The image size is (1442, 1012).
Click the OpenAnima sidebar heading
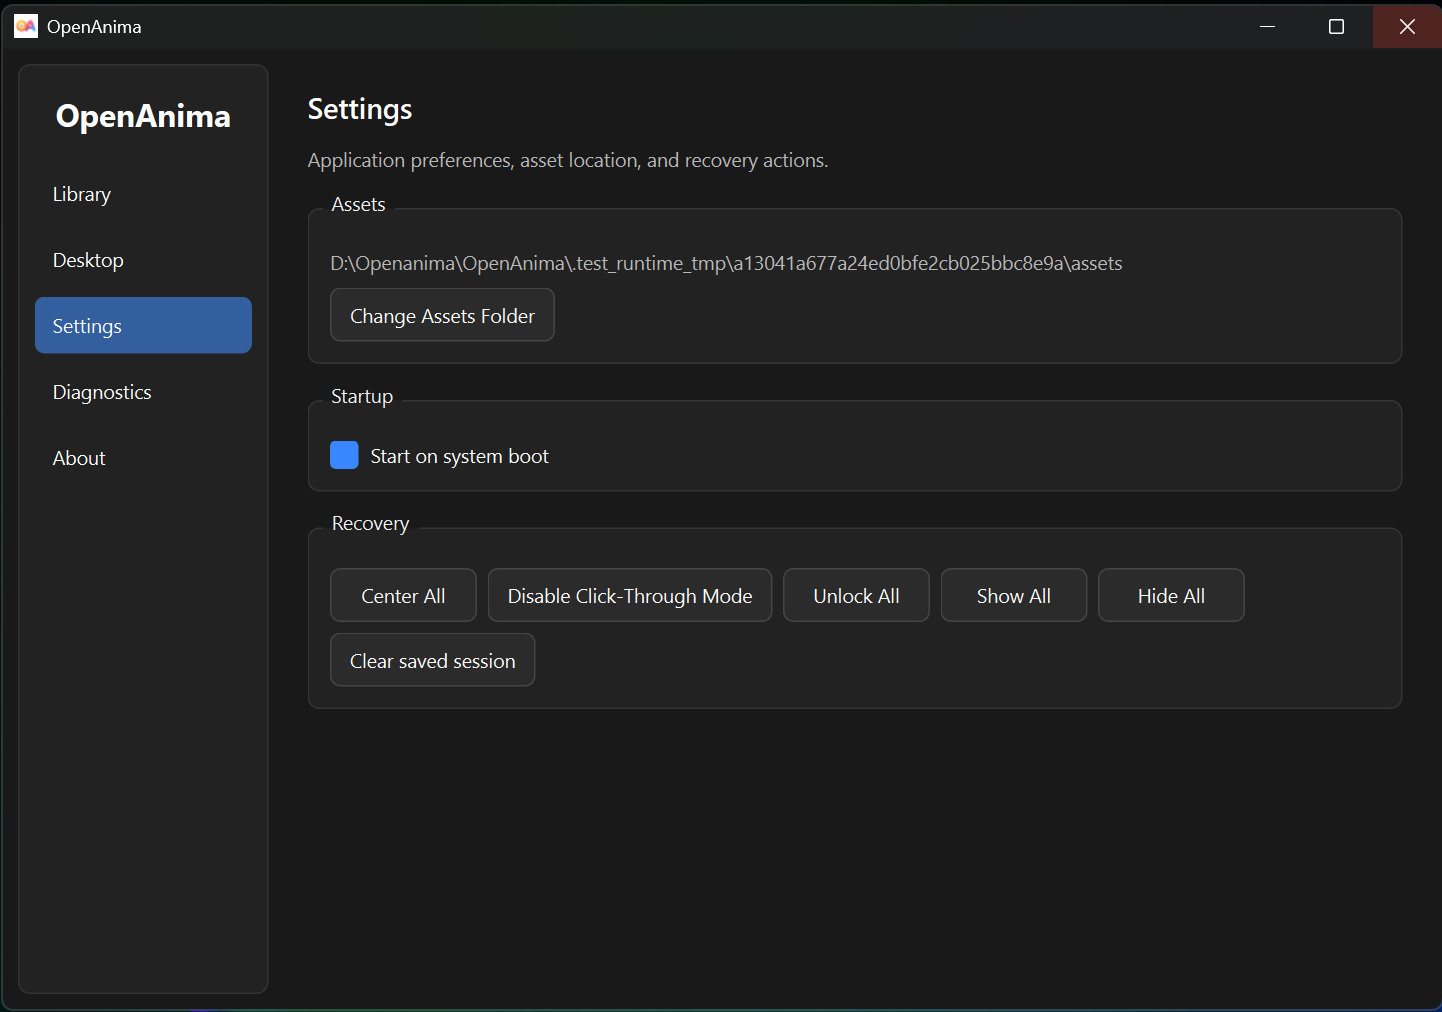(143, 116)
